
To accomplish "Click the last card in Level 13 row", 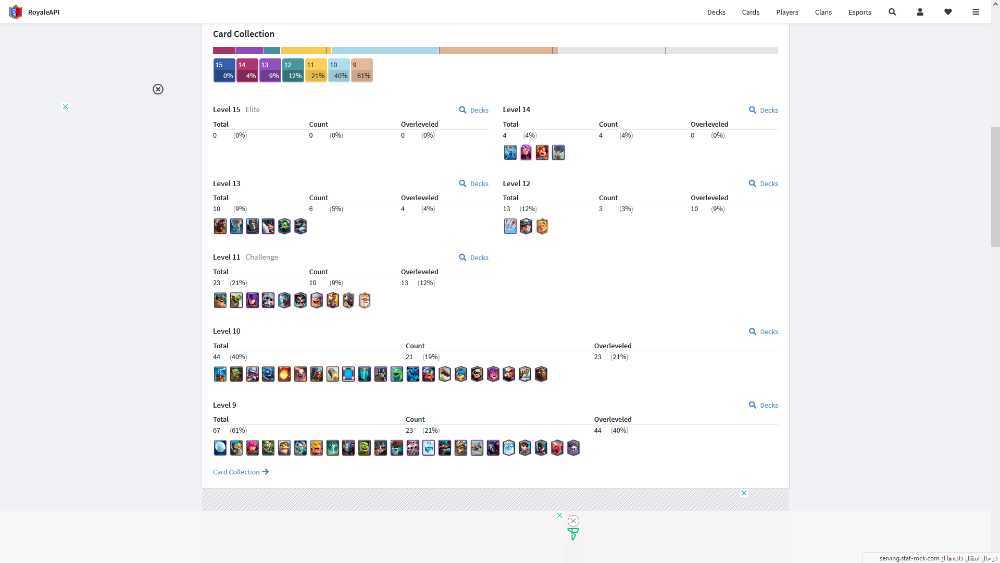I will point(300,226).
